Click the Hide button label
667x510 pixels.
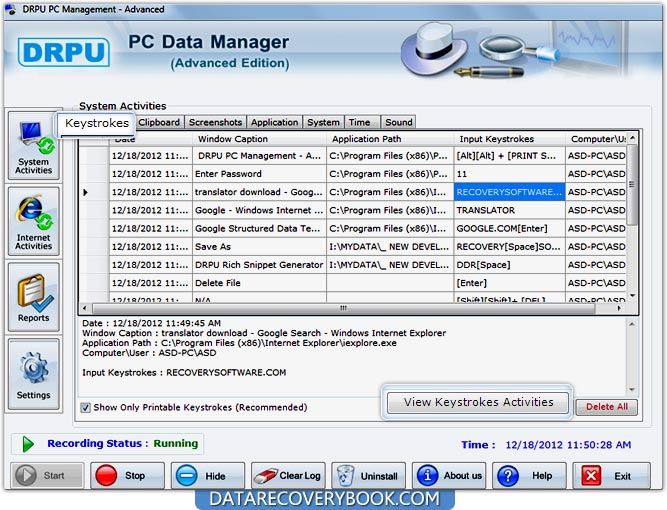(x=215, y=476)
